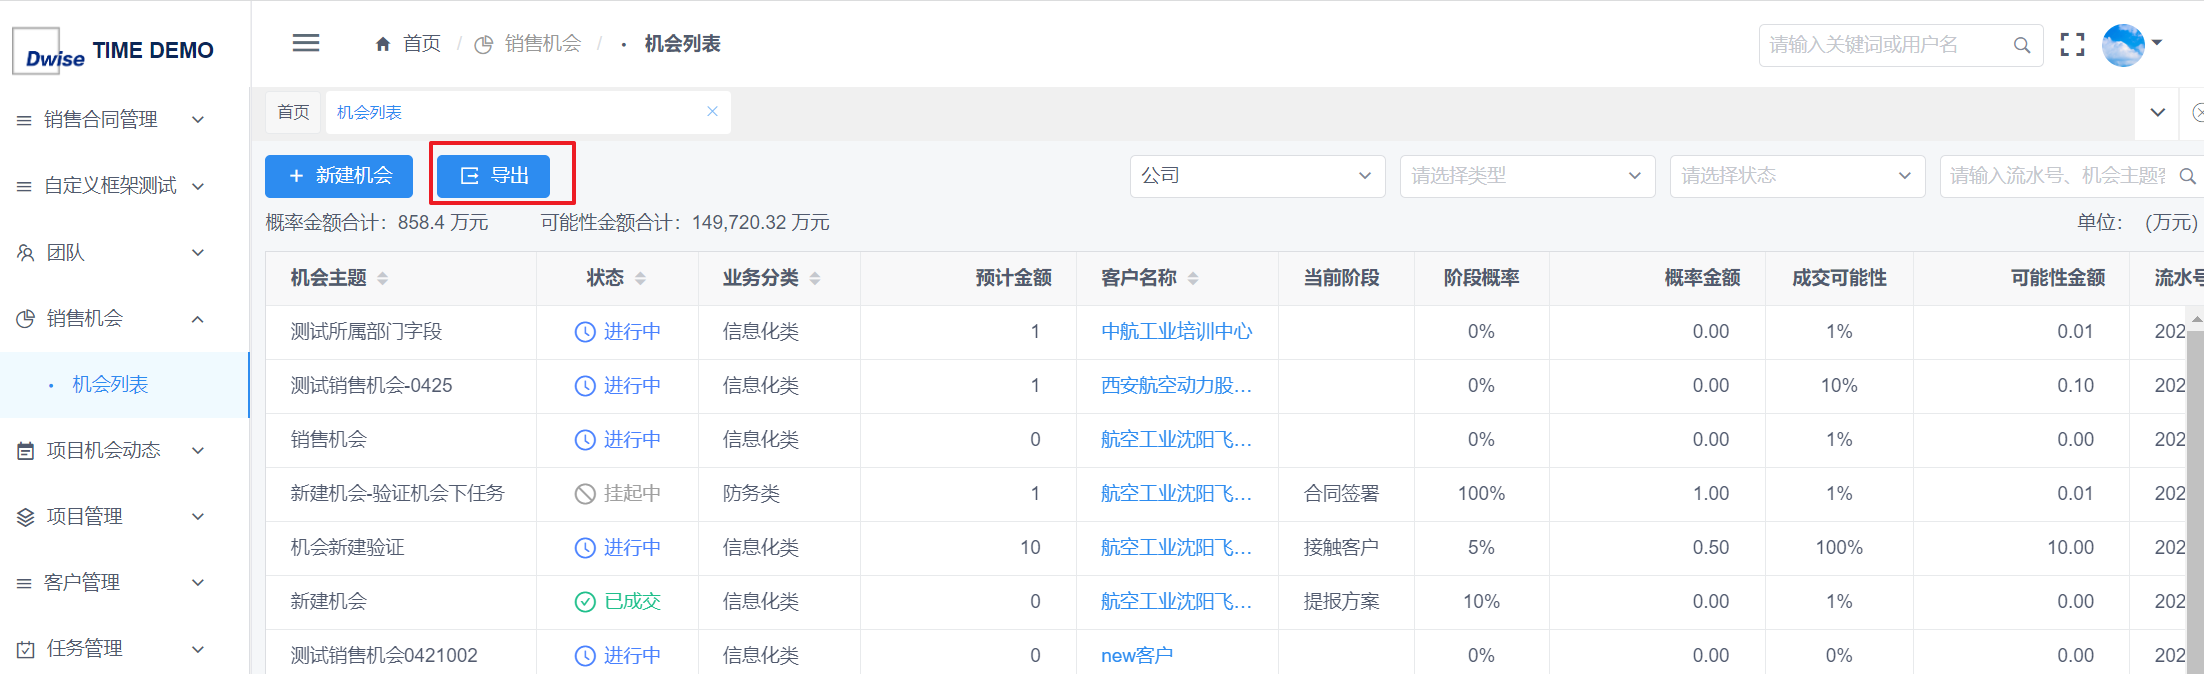Click the 可能性金额 column header

[2058, 278]
